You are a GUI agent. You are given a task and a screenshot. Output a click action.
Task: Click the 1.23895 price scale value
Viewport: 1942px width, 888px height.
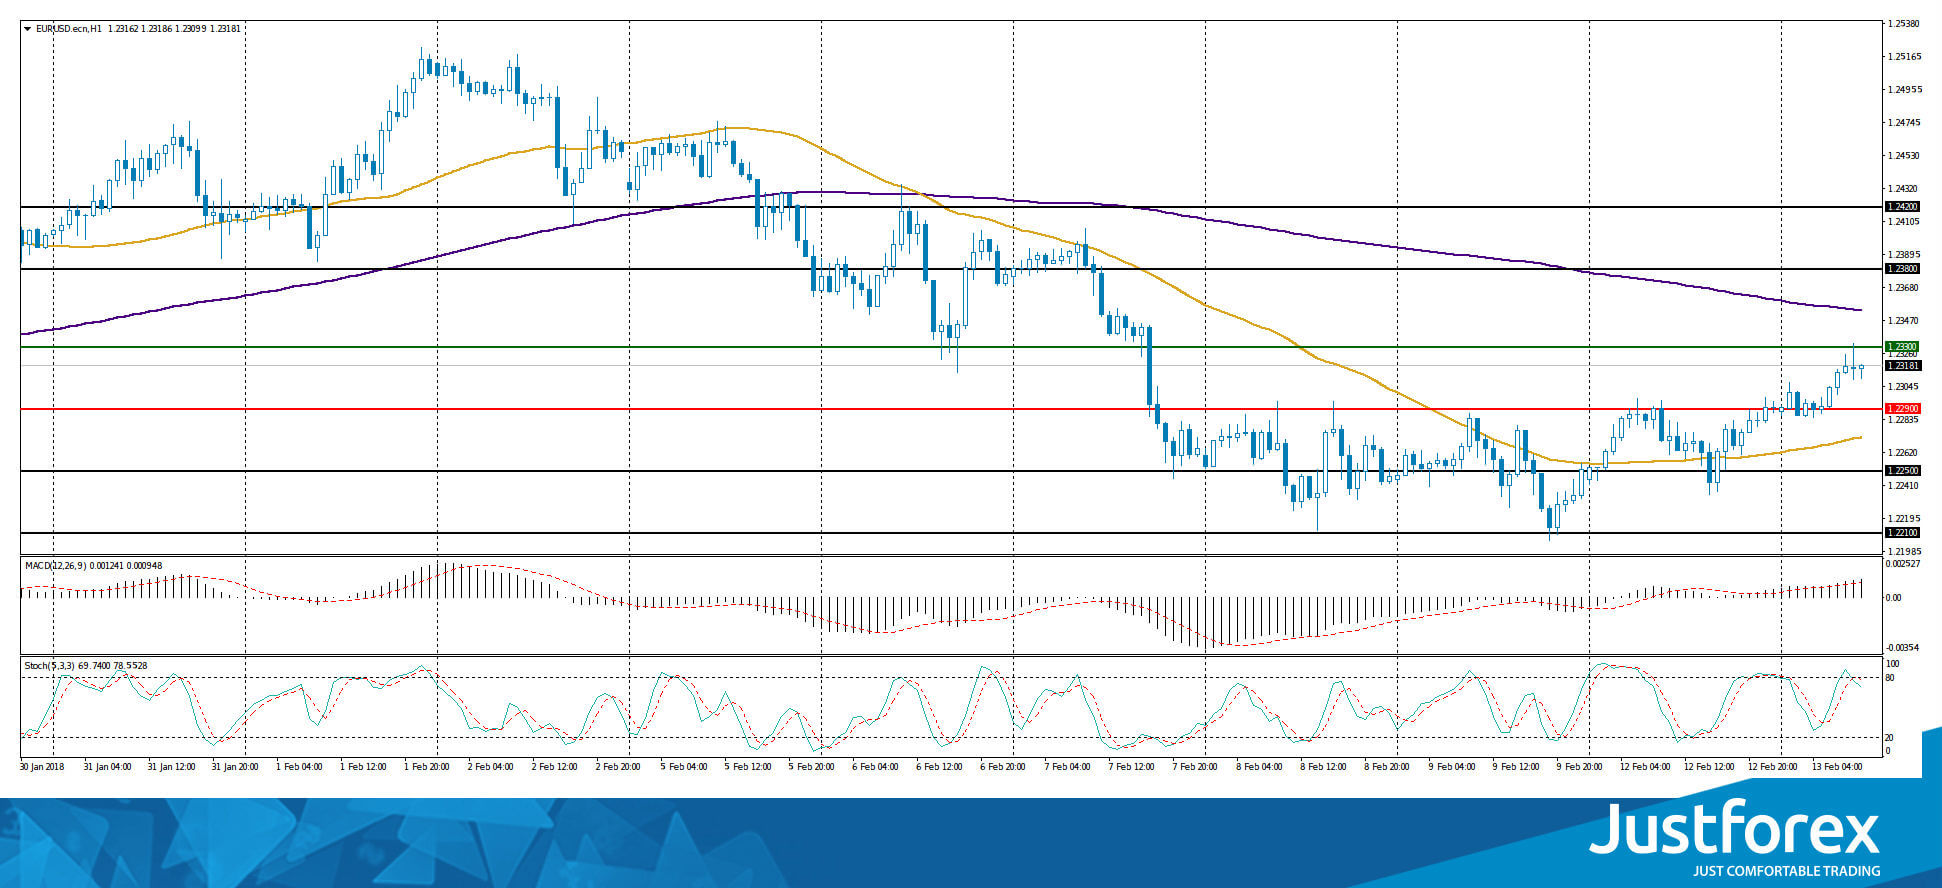coord(1903,255)
